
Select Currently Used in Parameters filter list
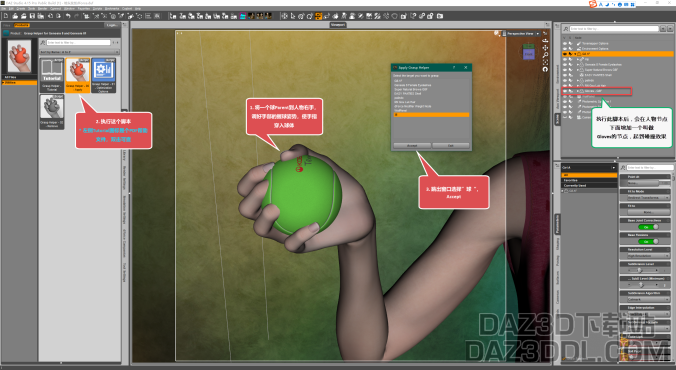pyautogui.click(x=589, y=185)
